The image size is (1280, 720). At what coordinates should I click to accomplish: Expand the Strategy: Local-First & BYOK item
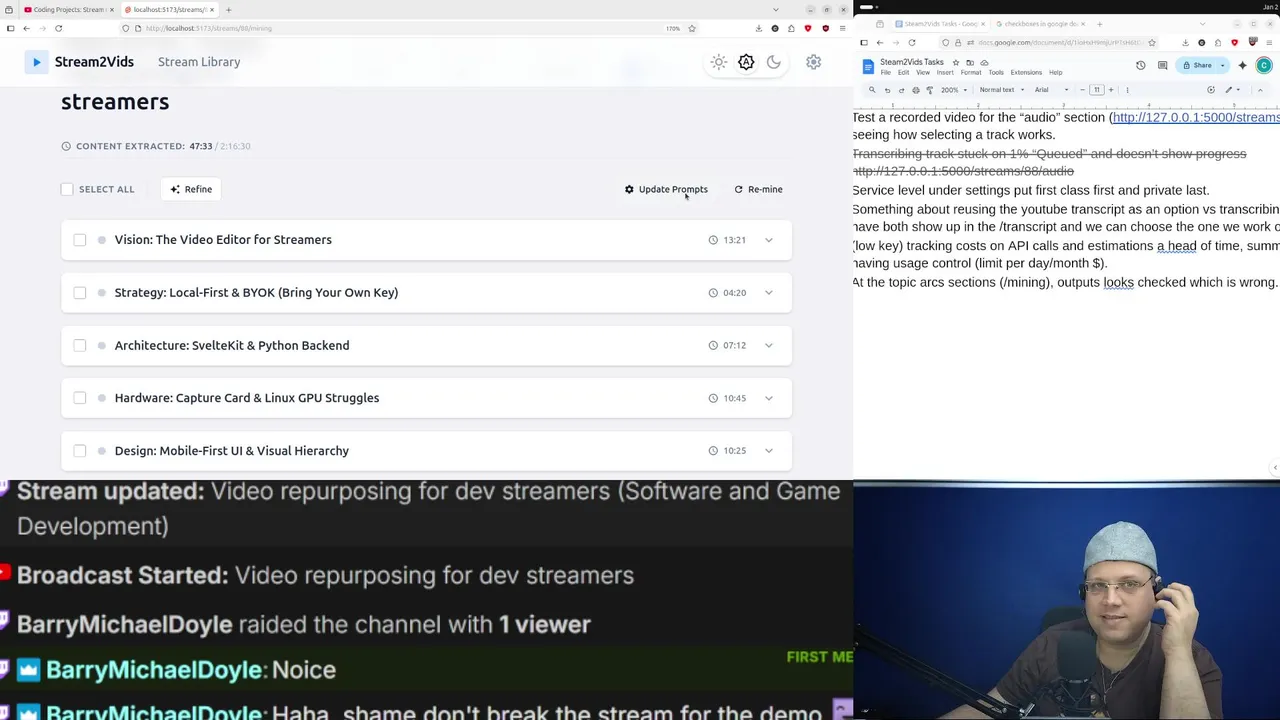click(x=769, y=293)
